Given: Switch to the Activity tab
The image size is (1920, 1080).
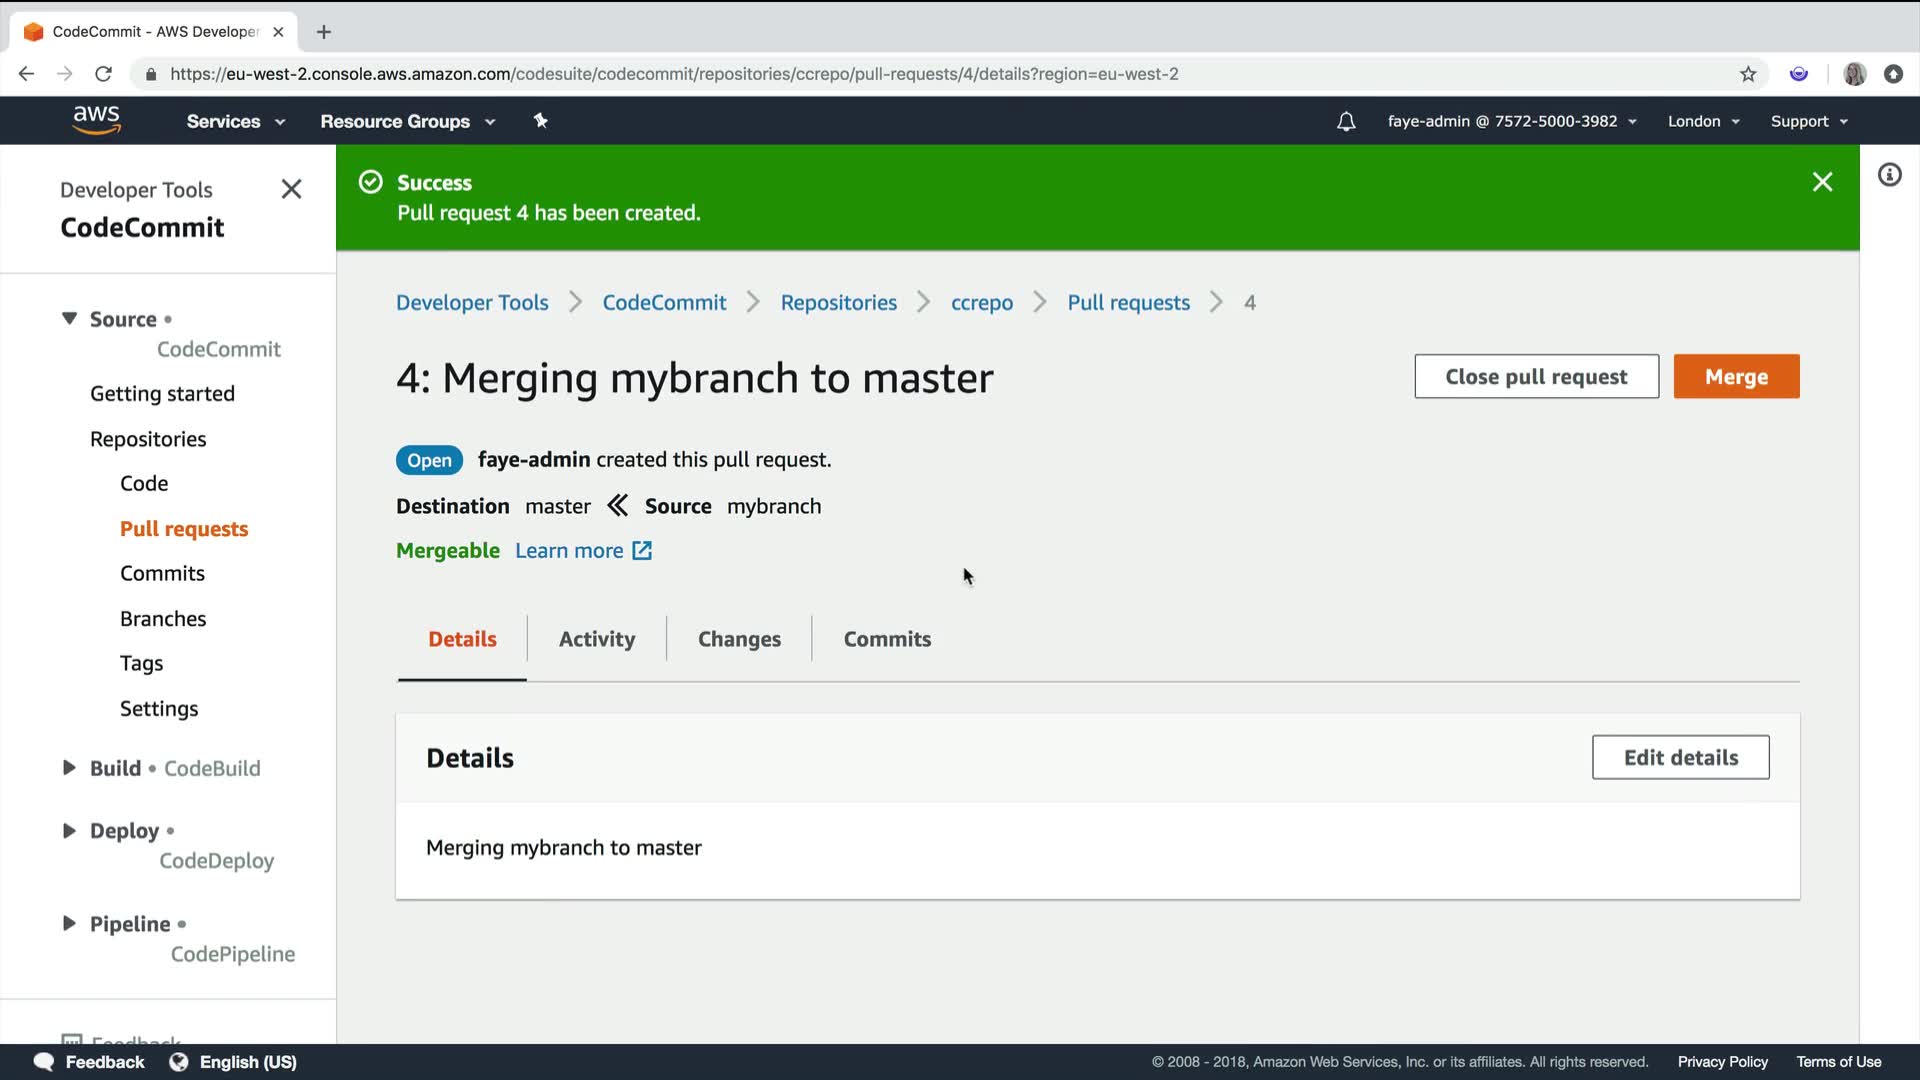Looking at the screenshot, I should 597,639.
